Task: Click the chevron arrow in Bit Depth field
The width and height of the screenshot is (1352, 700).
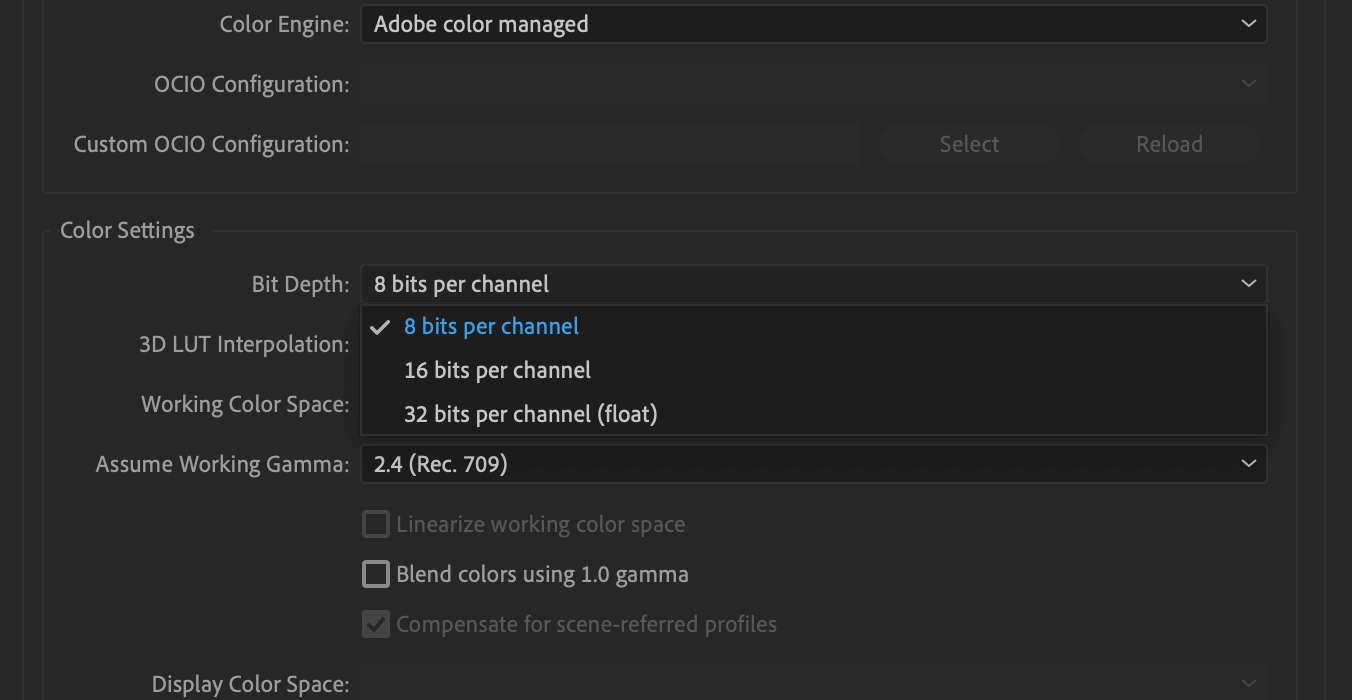Action: (x=1248, y=284)
